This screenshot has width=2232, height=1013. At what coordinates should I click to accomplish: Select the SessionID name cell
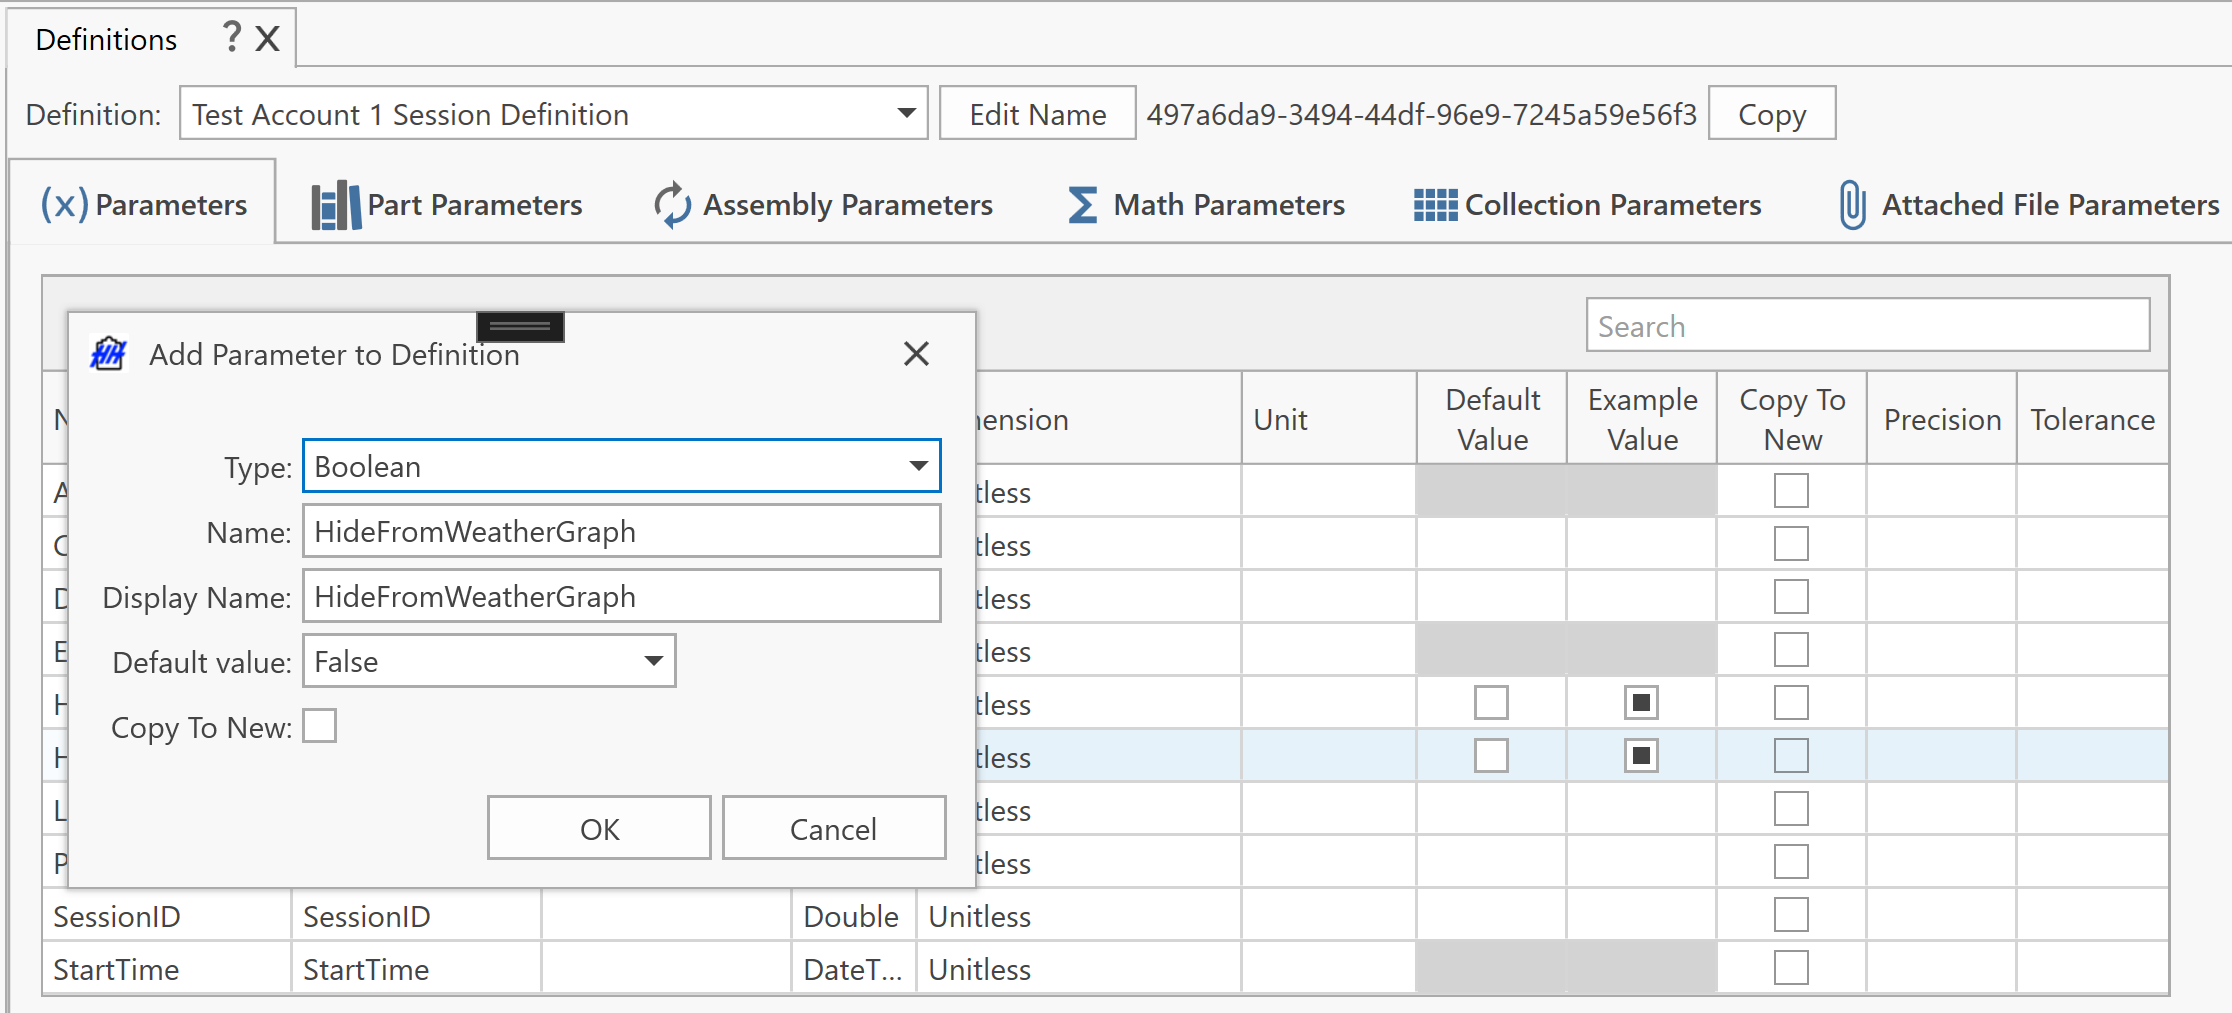[x=166, y=916]
